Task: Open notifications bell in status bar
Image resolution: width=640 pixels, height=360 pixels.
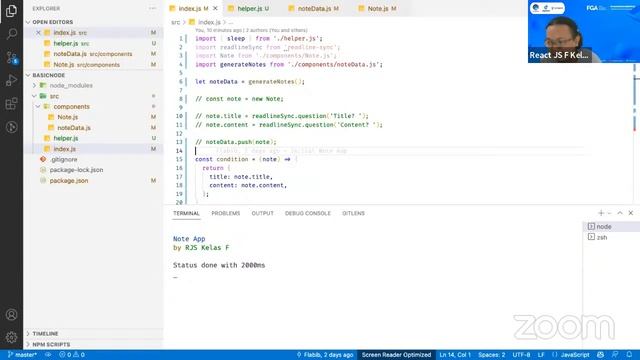Action: [x=629, y=355]
